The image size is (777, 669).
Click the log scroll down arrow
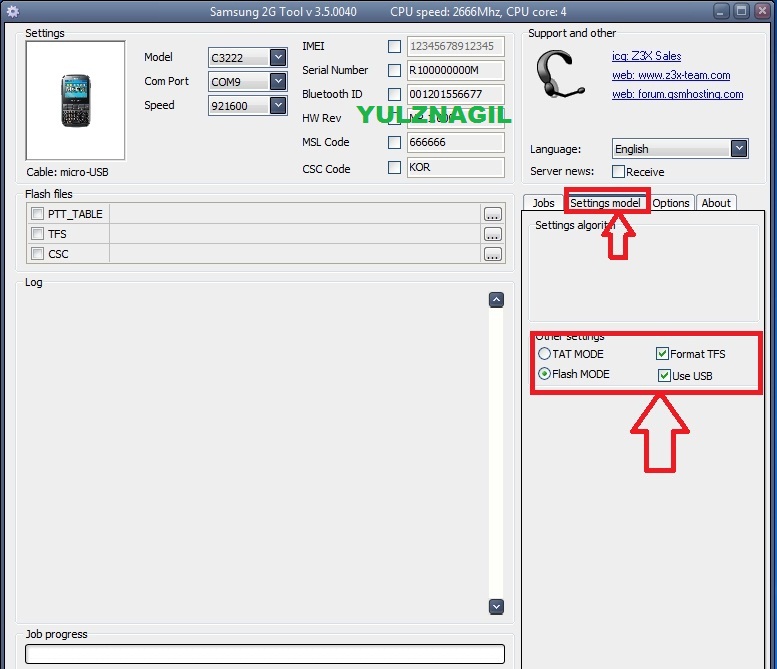[496, 607]
